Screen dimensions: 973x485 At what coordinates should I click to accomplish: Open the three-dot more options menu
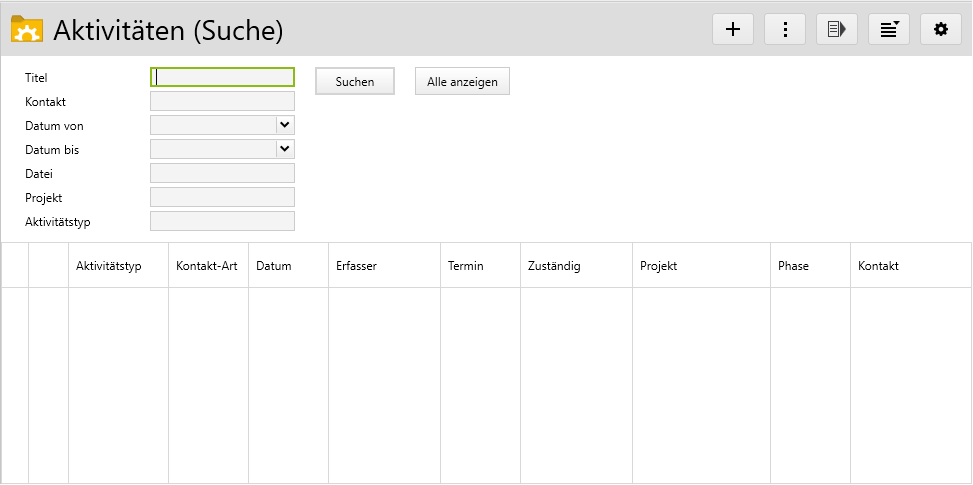click(x=785, y=29)
